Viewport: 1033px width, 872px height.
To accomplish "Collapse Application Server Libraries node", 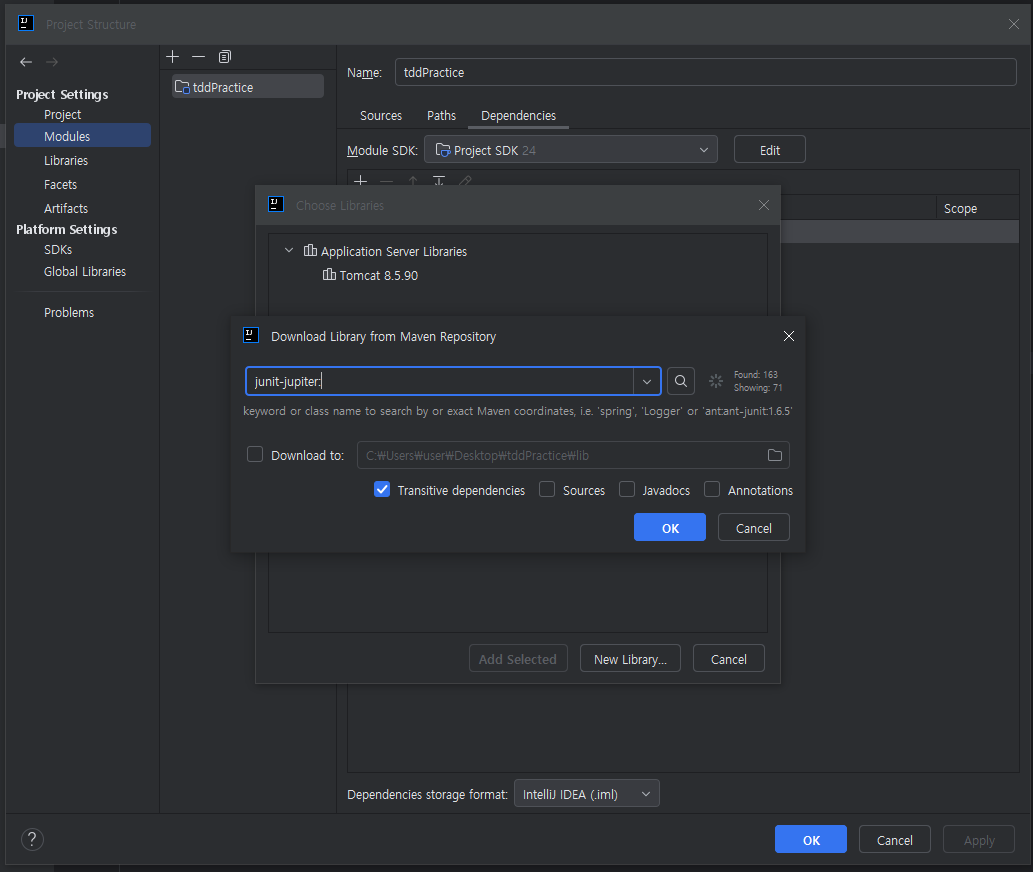I will click(x=289, y=251).
